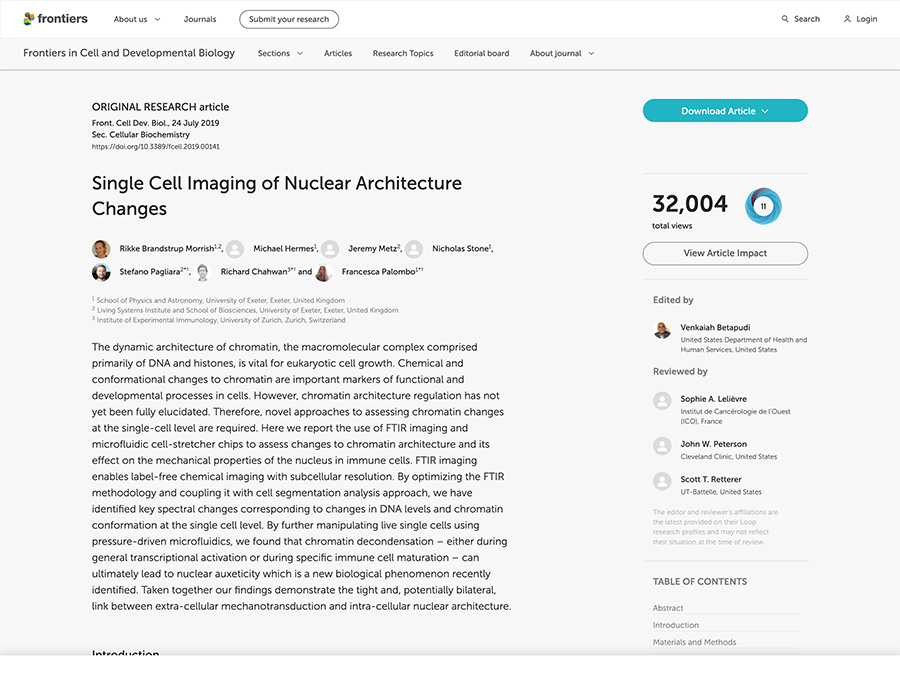The width and height of the screenshot is (900, 675).
Task: Click the Search link text
Action: click(806, 19)
